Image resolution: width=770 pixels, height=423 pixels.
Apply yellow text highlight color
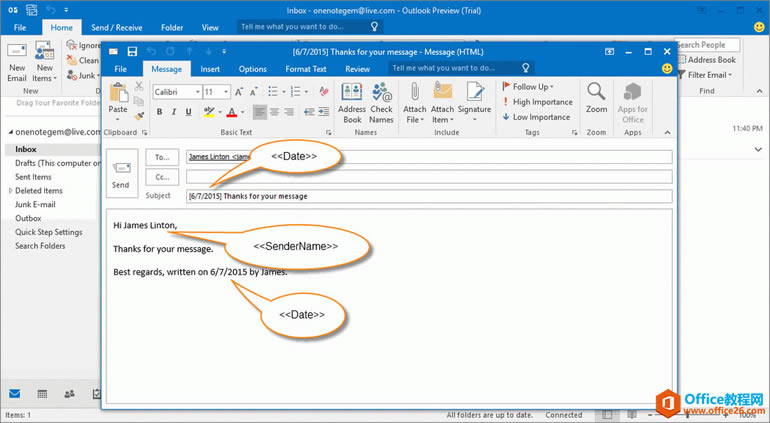pyautogui.click(x=209, y=112)
